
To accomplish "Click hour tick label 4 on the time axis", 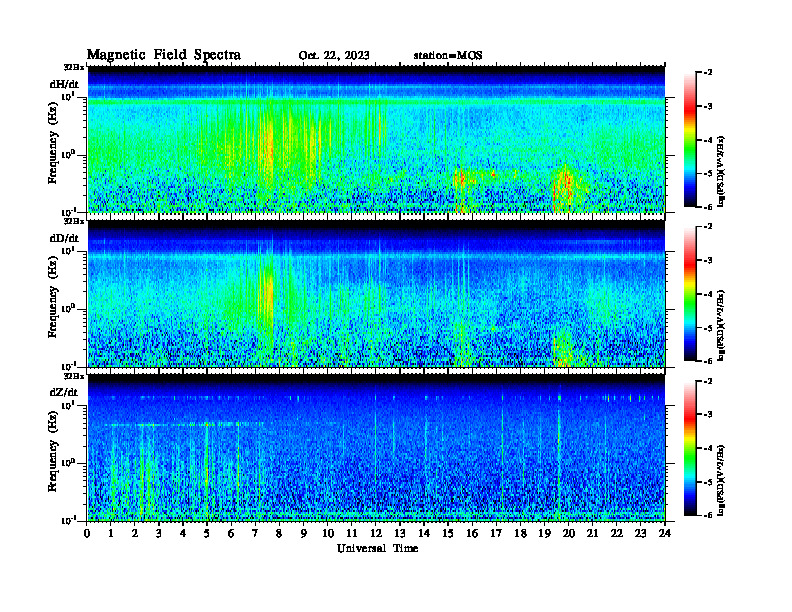I will tap(183, 533).
